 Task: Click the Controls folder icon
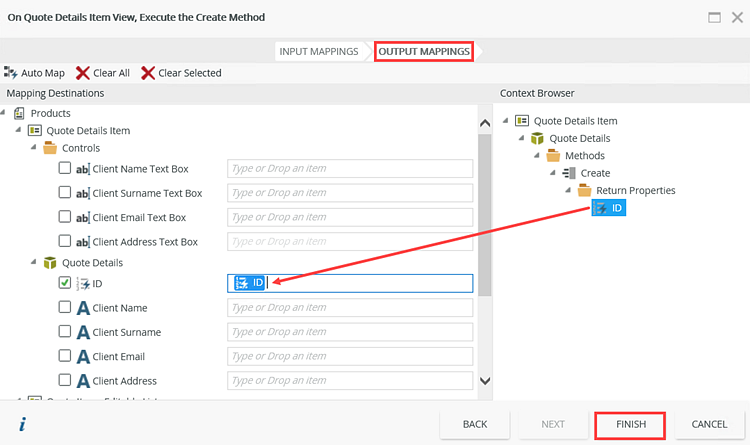tap(49, 148)
